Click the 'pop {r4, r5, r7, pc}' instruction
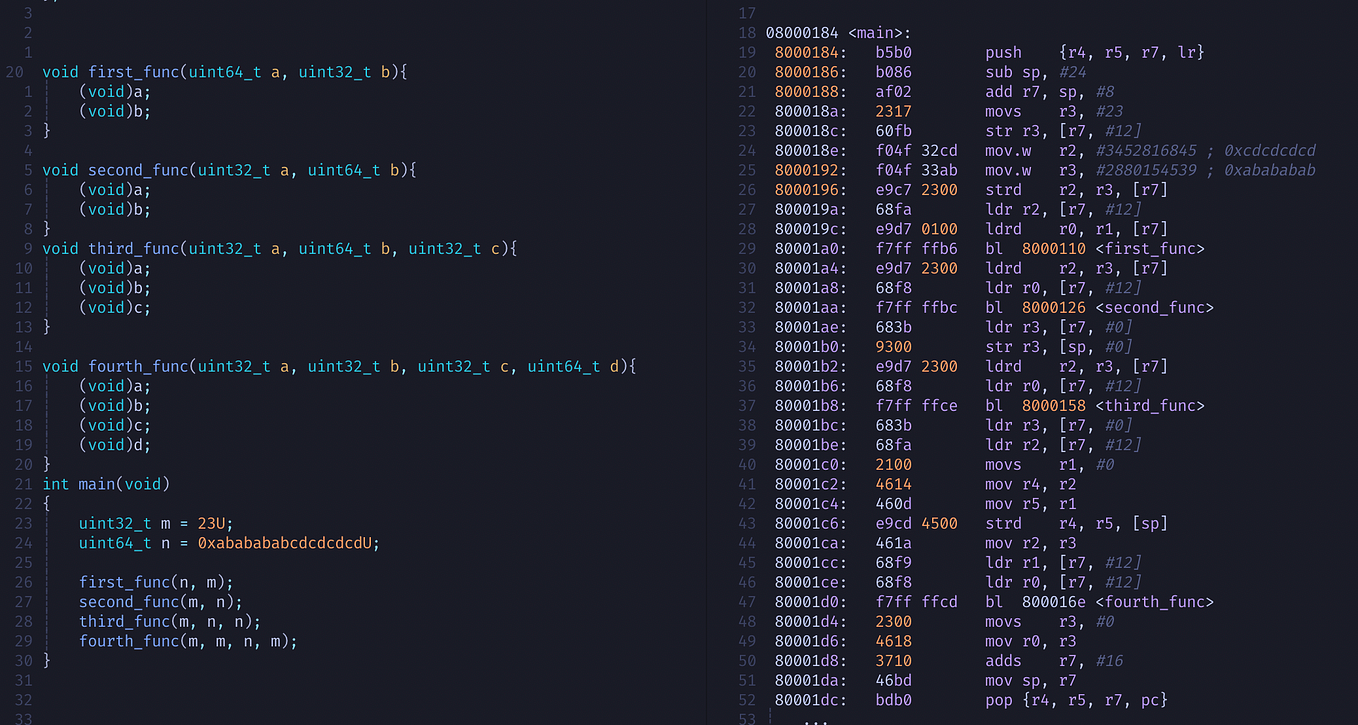1358x725 pixels. 1077,699
